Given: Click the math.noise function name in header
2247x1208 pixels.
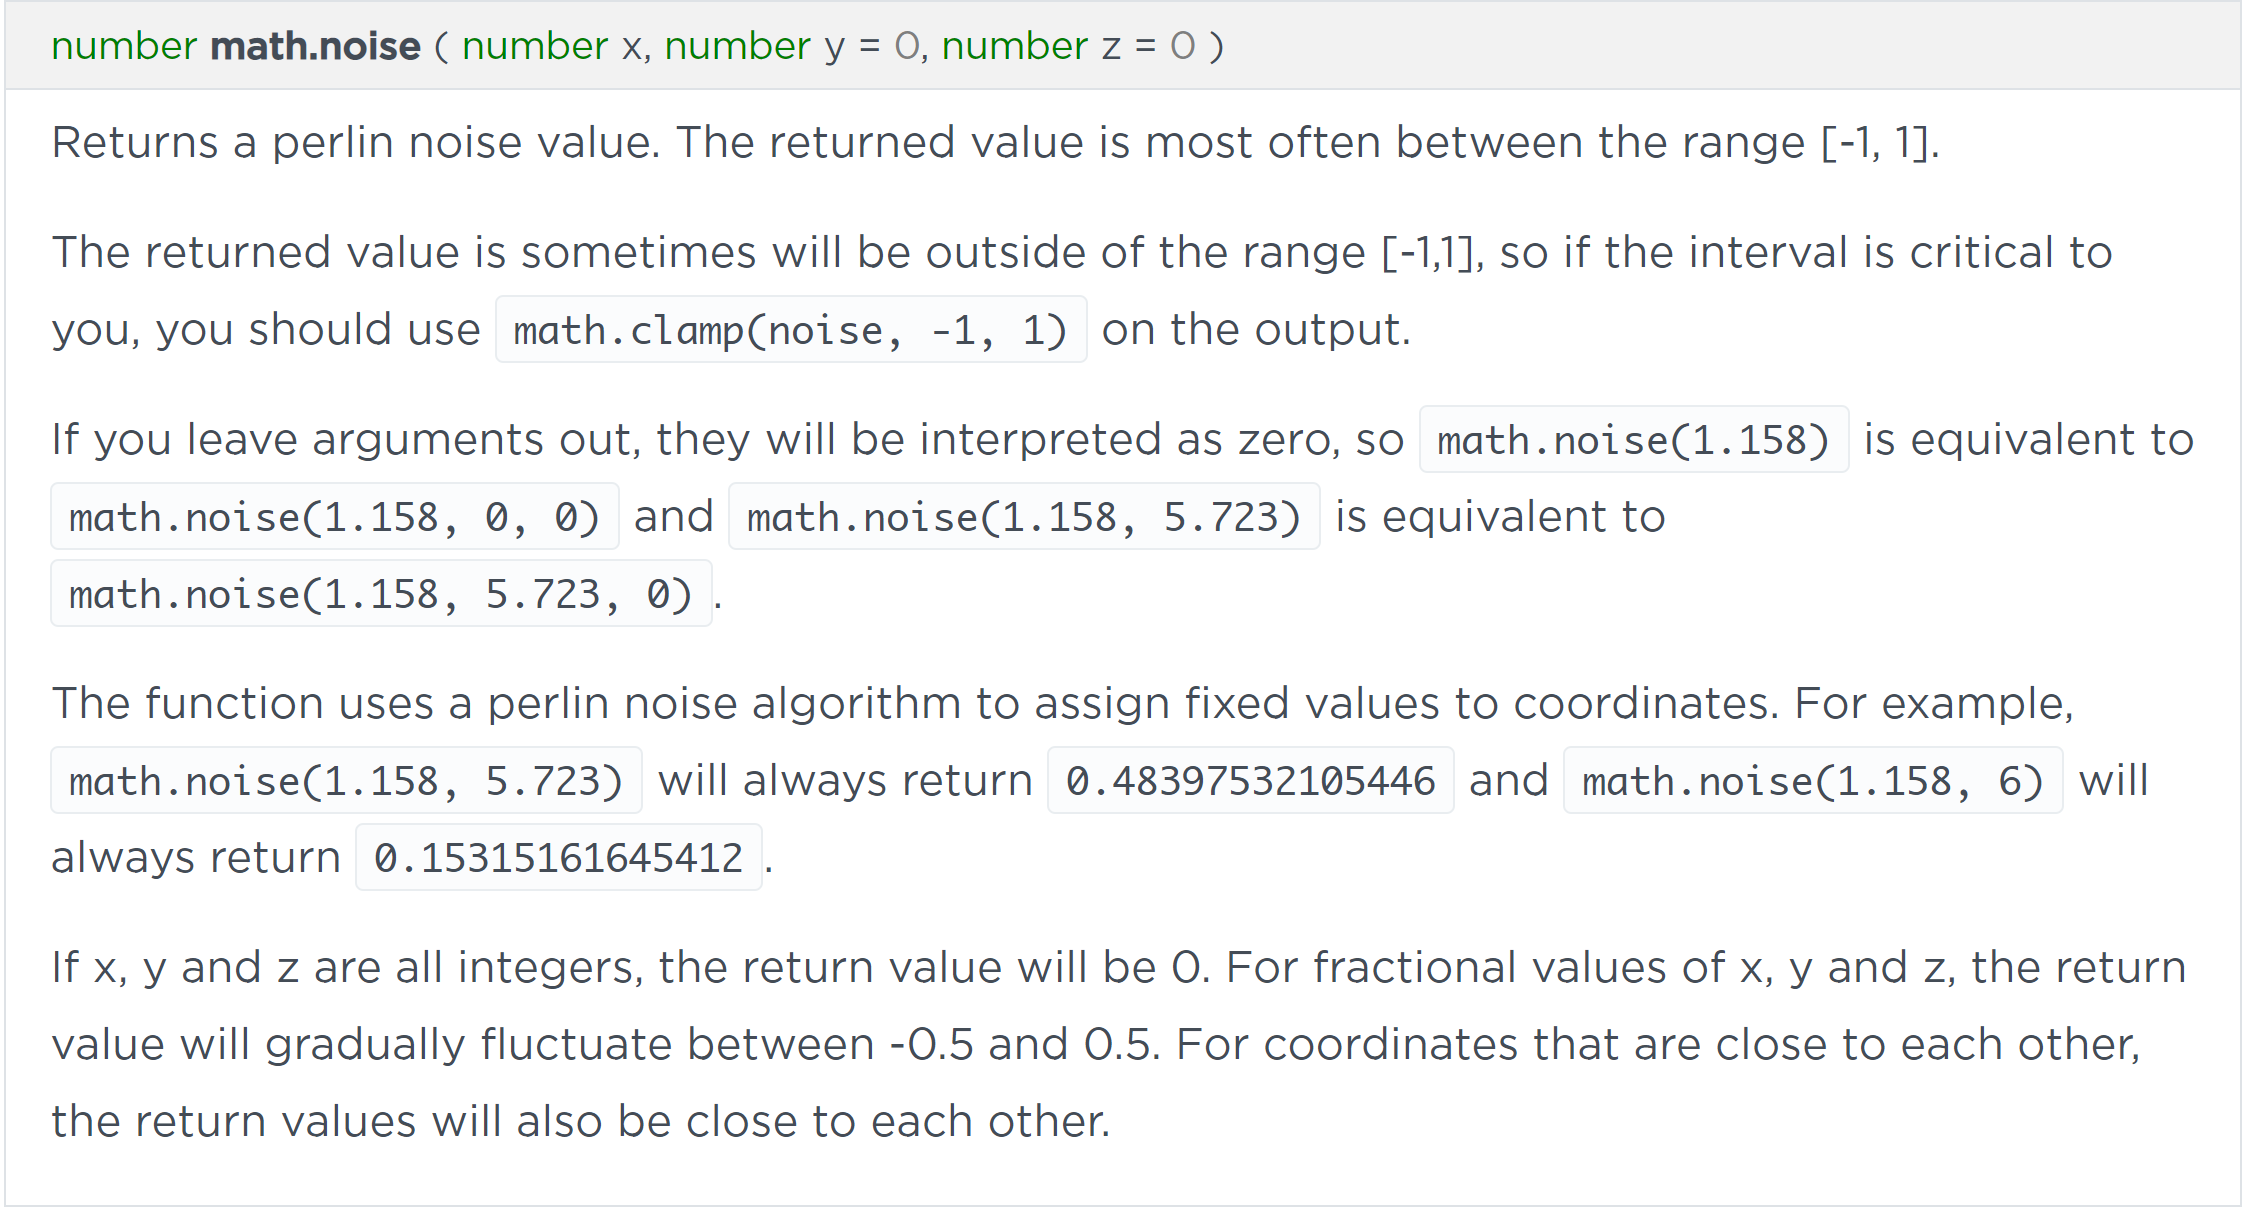Looking at the screenshot, I should [315, 46].
